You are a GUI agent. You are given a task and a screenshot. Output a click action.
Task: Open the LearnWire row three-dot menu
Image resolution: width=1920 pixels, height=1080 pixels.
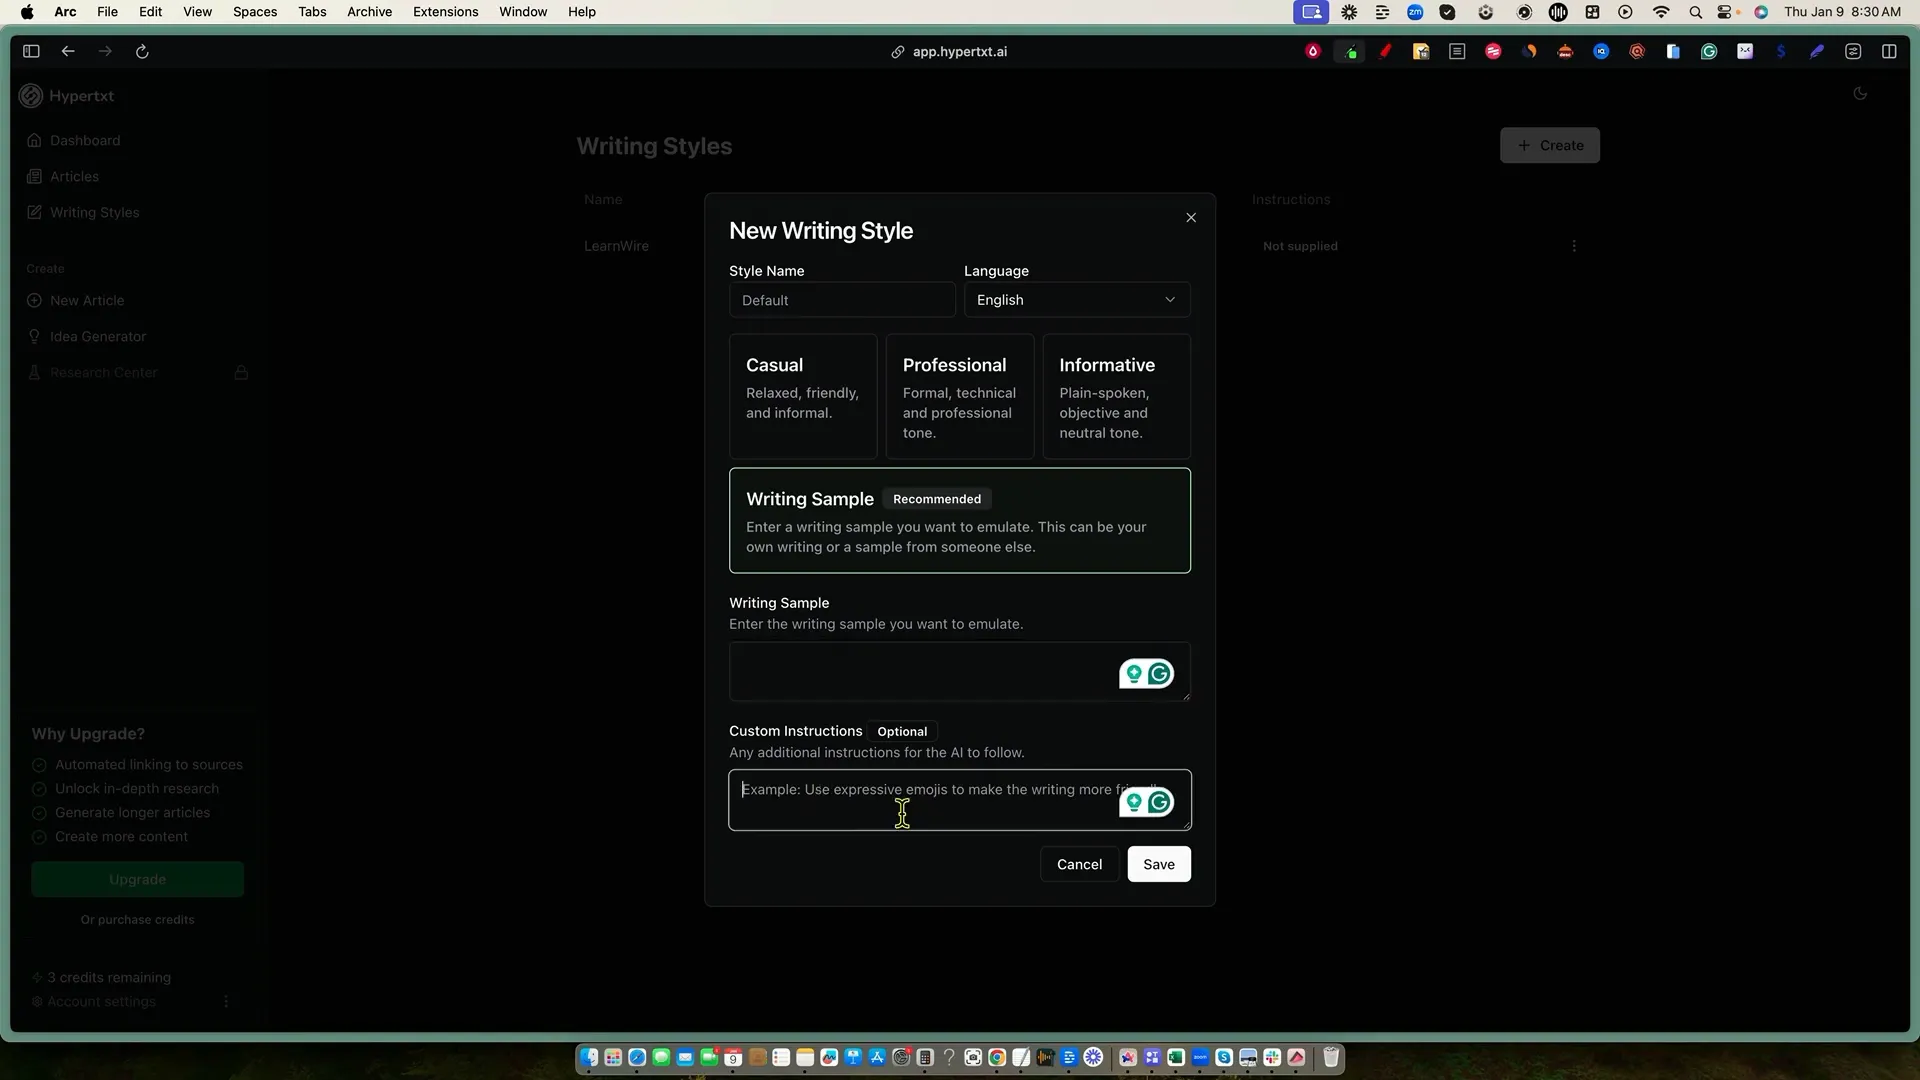point(1574,246)
